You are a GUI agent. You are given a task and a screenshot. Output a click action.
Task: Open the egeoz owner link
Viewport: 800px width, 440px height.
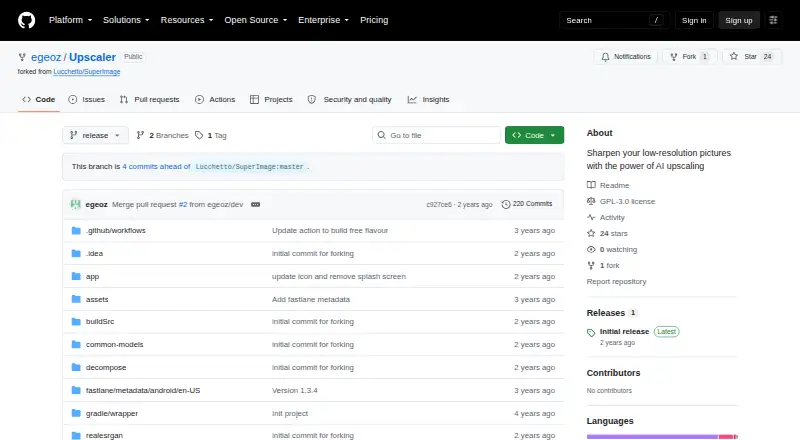pos(46,57)
